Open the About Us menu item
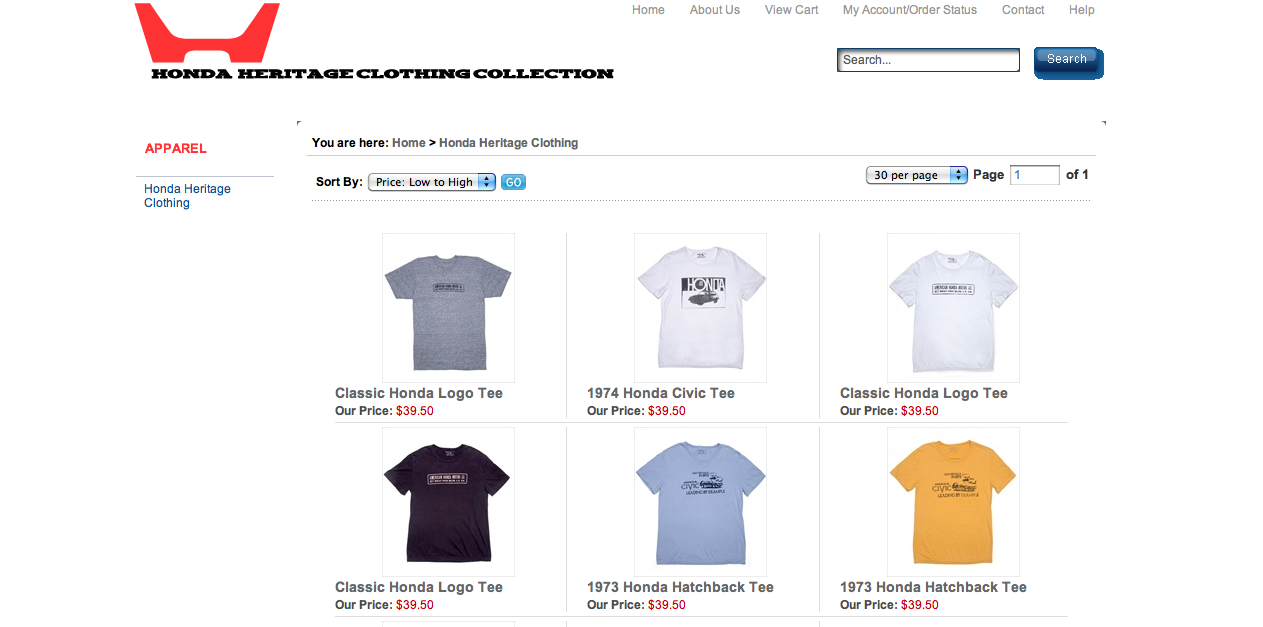Image resolution: width=1263 pixels, height=627 pixels. click(x=715, y=10)
